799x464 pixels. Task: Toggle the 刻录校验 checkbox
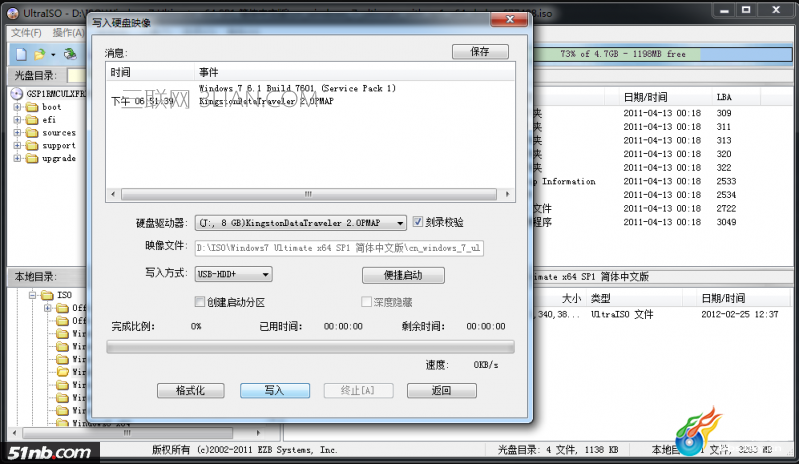[x=418, y=222]
